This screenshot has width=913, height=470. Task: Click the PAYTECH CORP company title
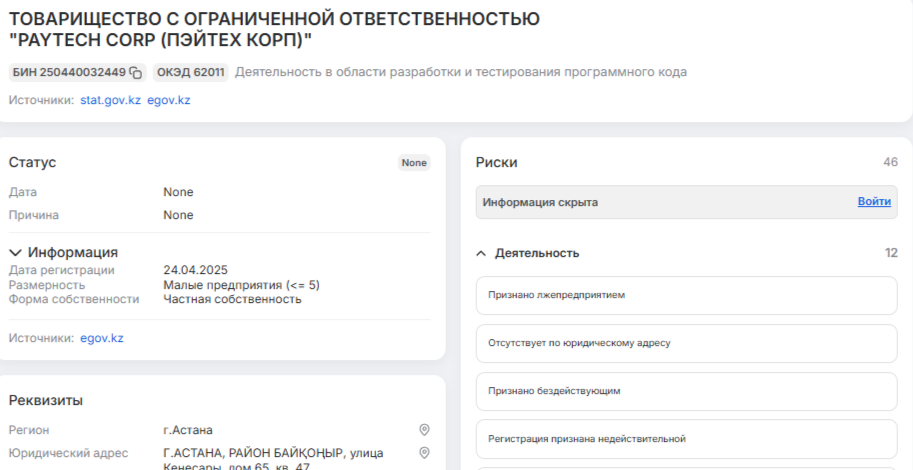(274, 29)
